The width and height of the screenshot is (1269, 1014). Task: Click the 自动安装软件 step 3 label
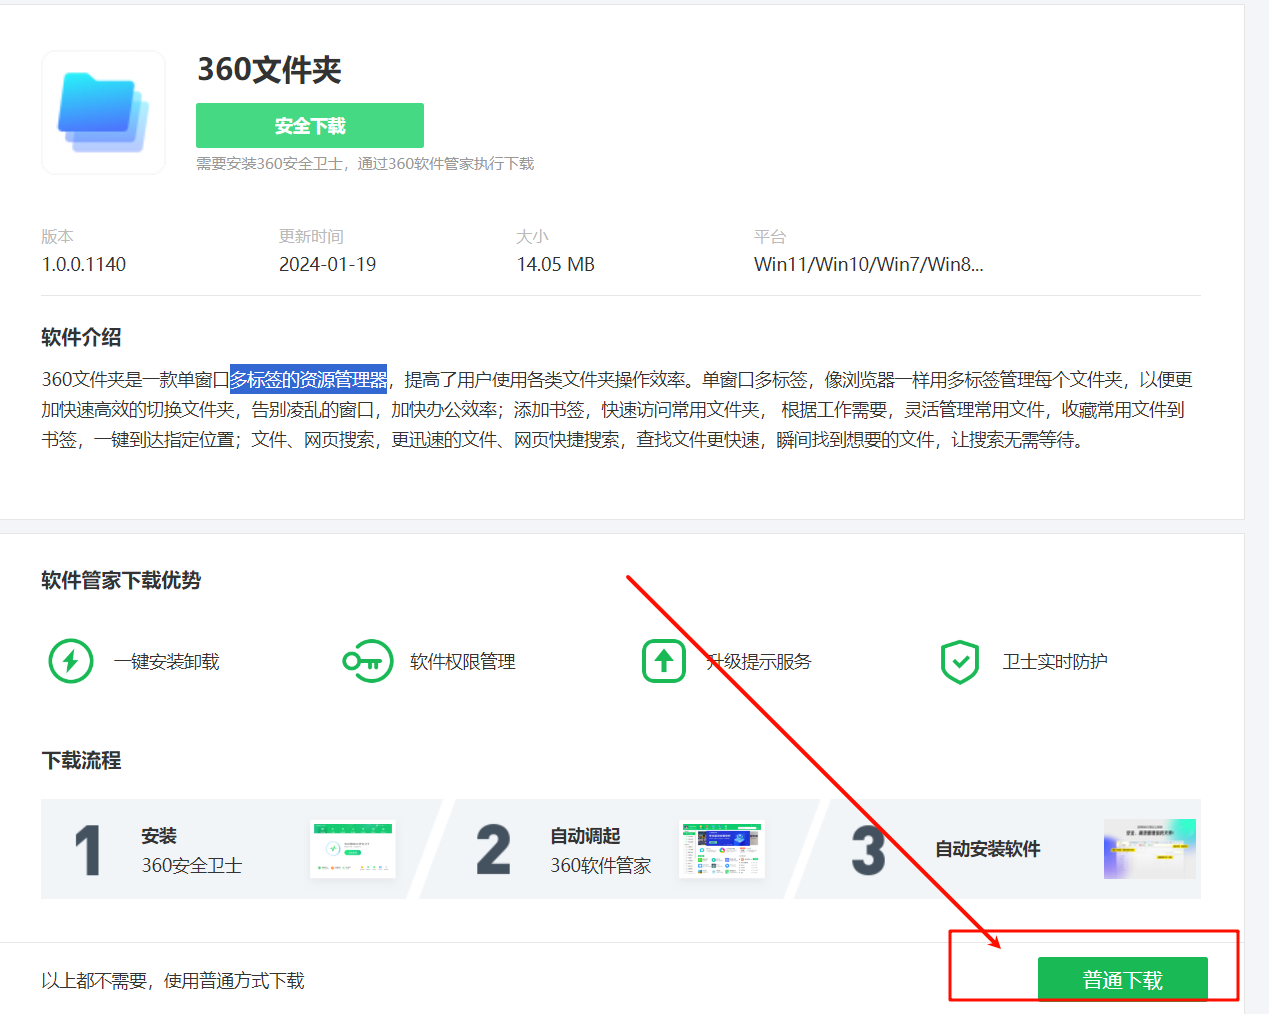pos(988,849)
